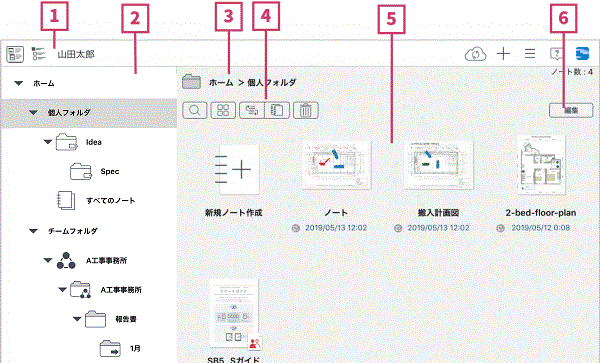Click the notebook display toolbar icon
Screen dimensions: 600x363
click(277, 110)
